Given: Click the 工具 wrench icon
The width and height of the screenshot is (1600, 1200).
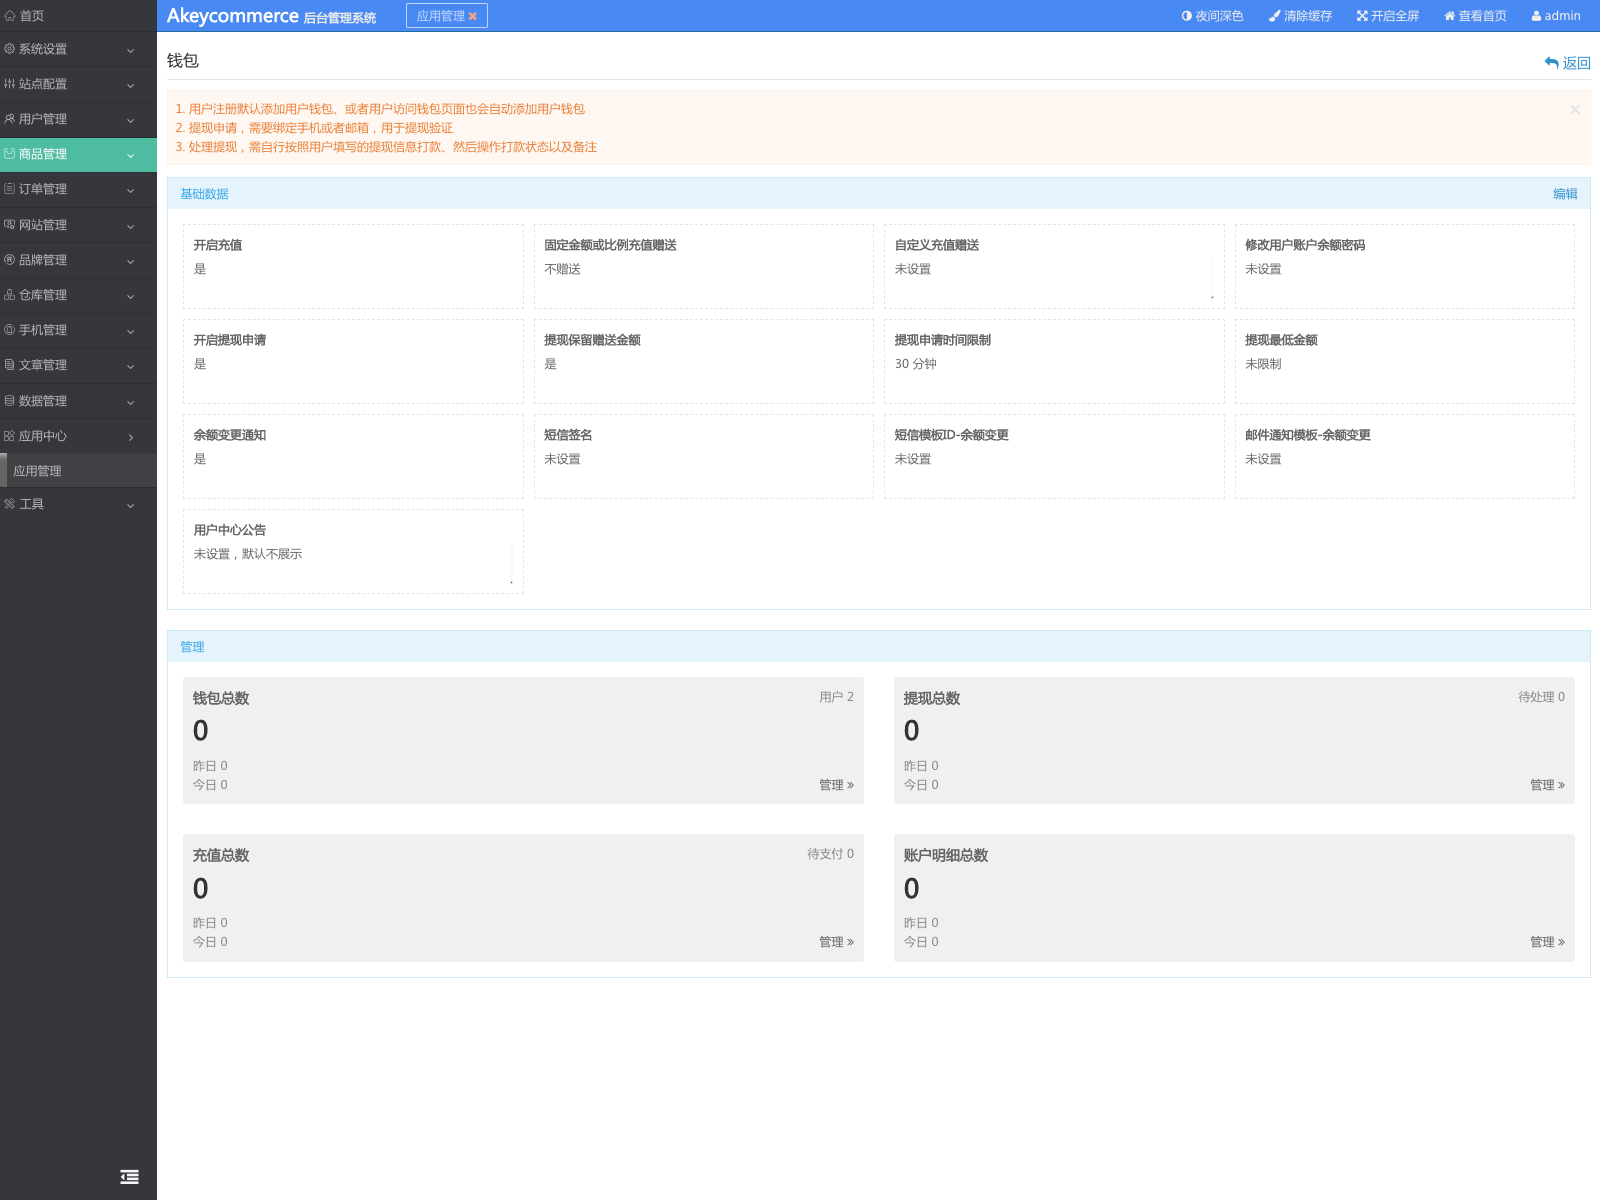Looking at the screenshot, I should [x=10, y=504].
